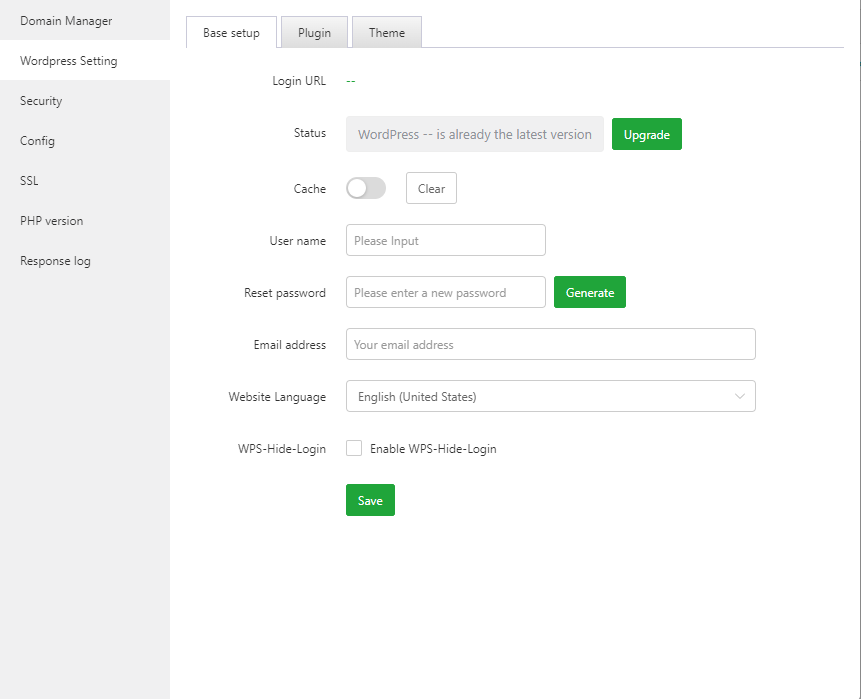Screen dimensions: 861x699
Task: Click the User name input field
Action: pyautogui.click(x=445, y=241)
